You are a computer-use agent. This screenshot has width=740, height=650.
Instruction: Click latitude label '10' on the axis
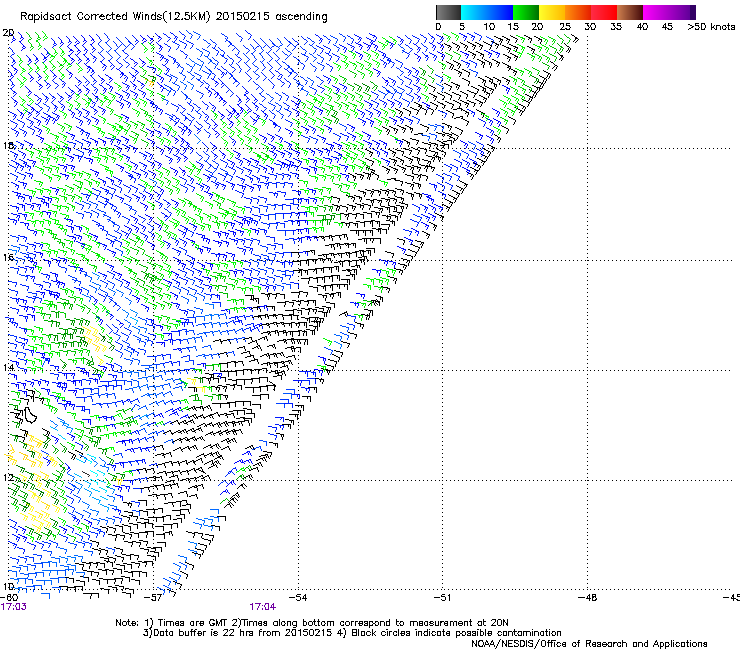[x=8, y=586]
